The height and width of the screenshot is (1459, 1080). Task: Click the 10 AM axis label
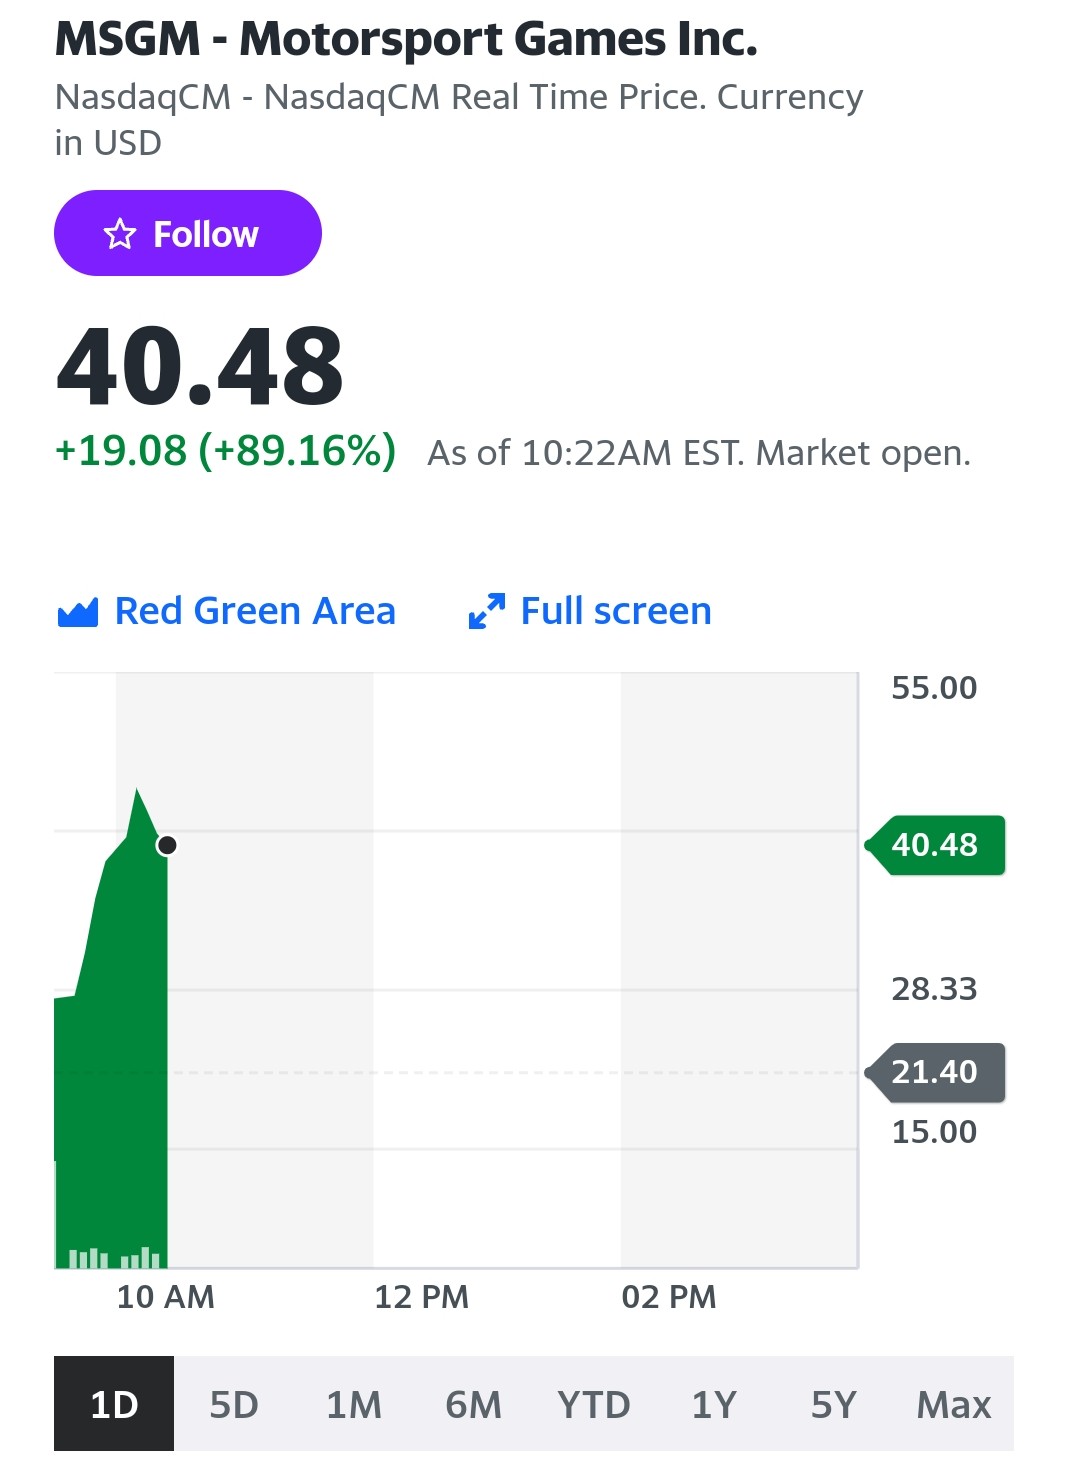pos(166,1297)
